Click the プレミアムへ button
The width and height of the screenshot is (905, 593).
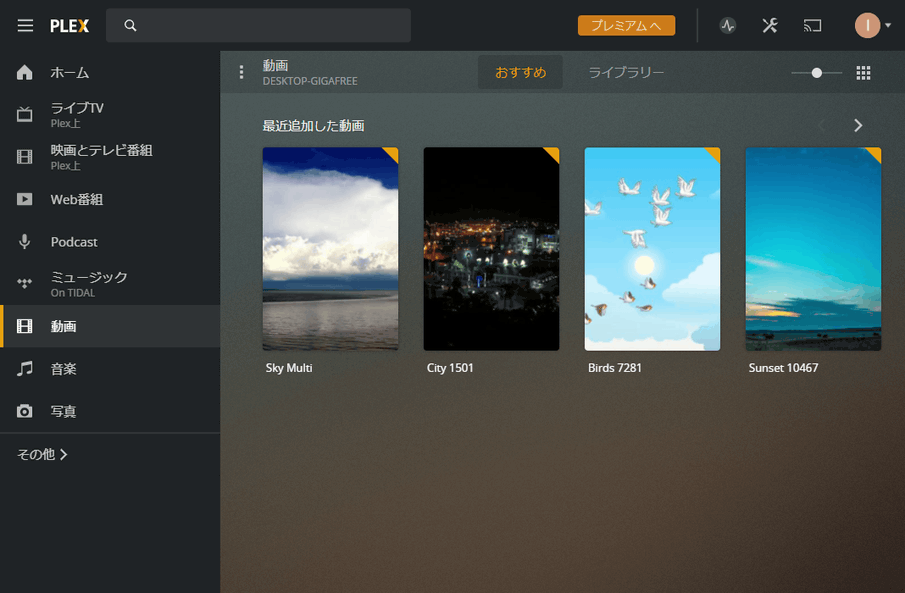coord(626,25)
